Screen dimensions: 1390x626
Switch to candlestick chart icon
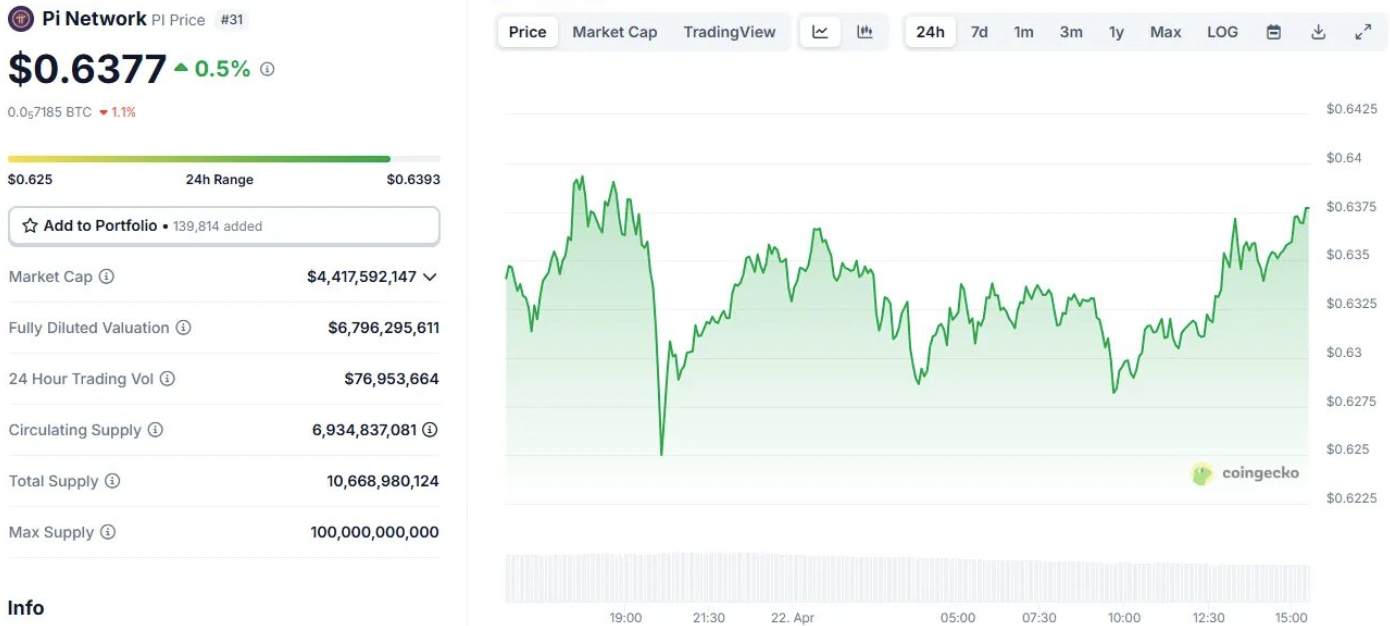coord(865,32)
